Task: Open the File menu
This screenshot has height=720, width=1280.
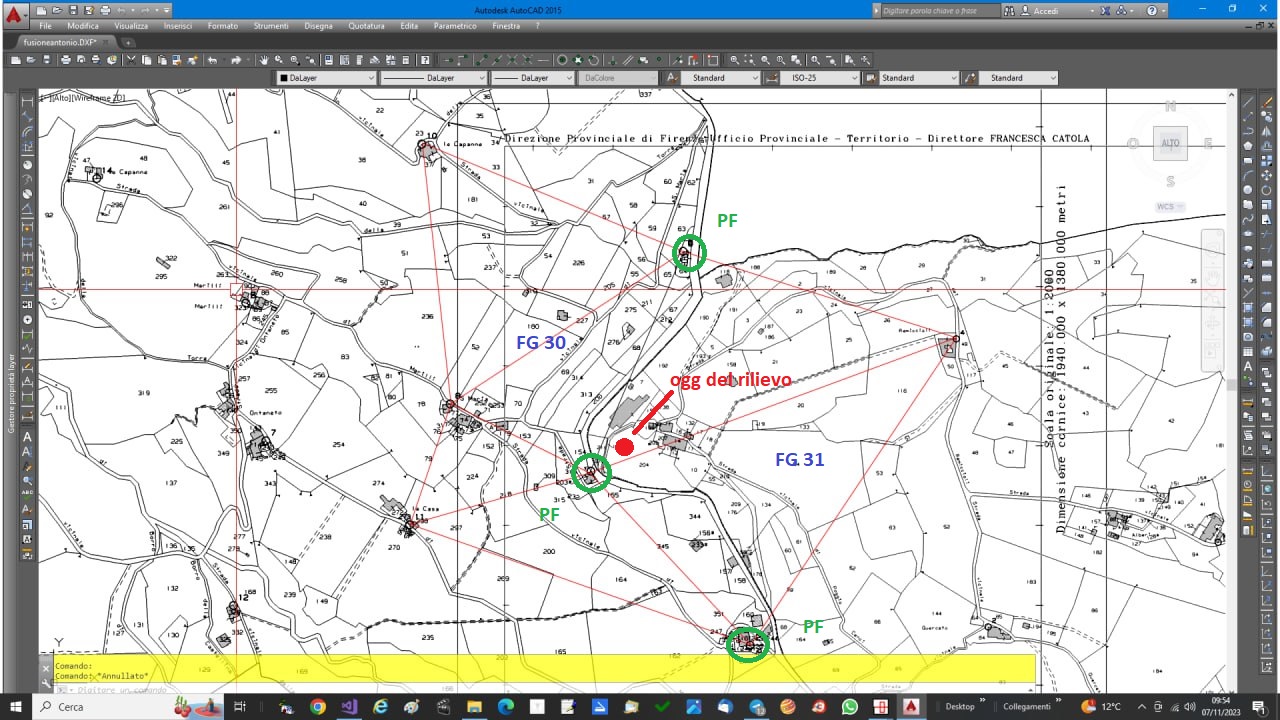Action: tap(45, 26)
